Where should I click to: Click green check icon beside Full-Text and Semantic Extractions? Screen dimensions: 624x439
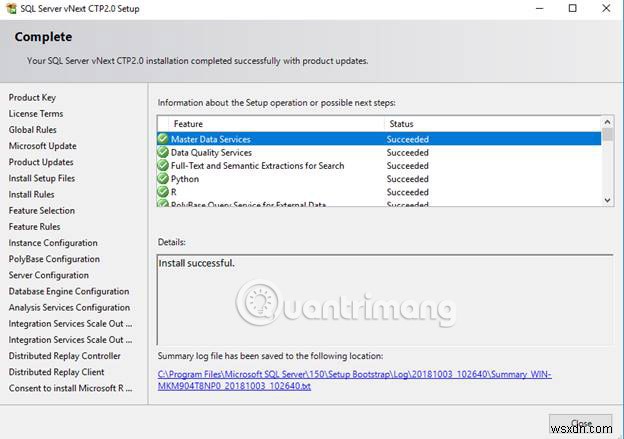click(x=163, y=165)
